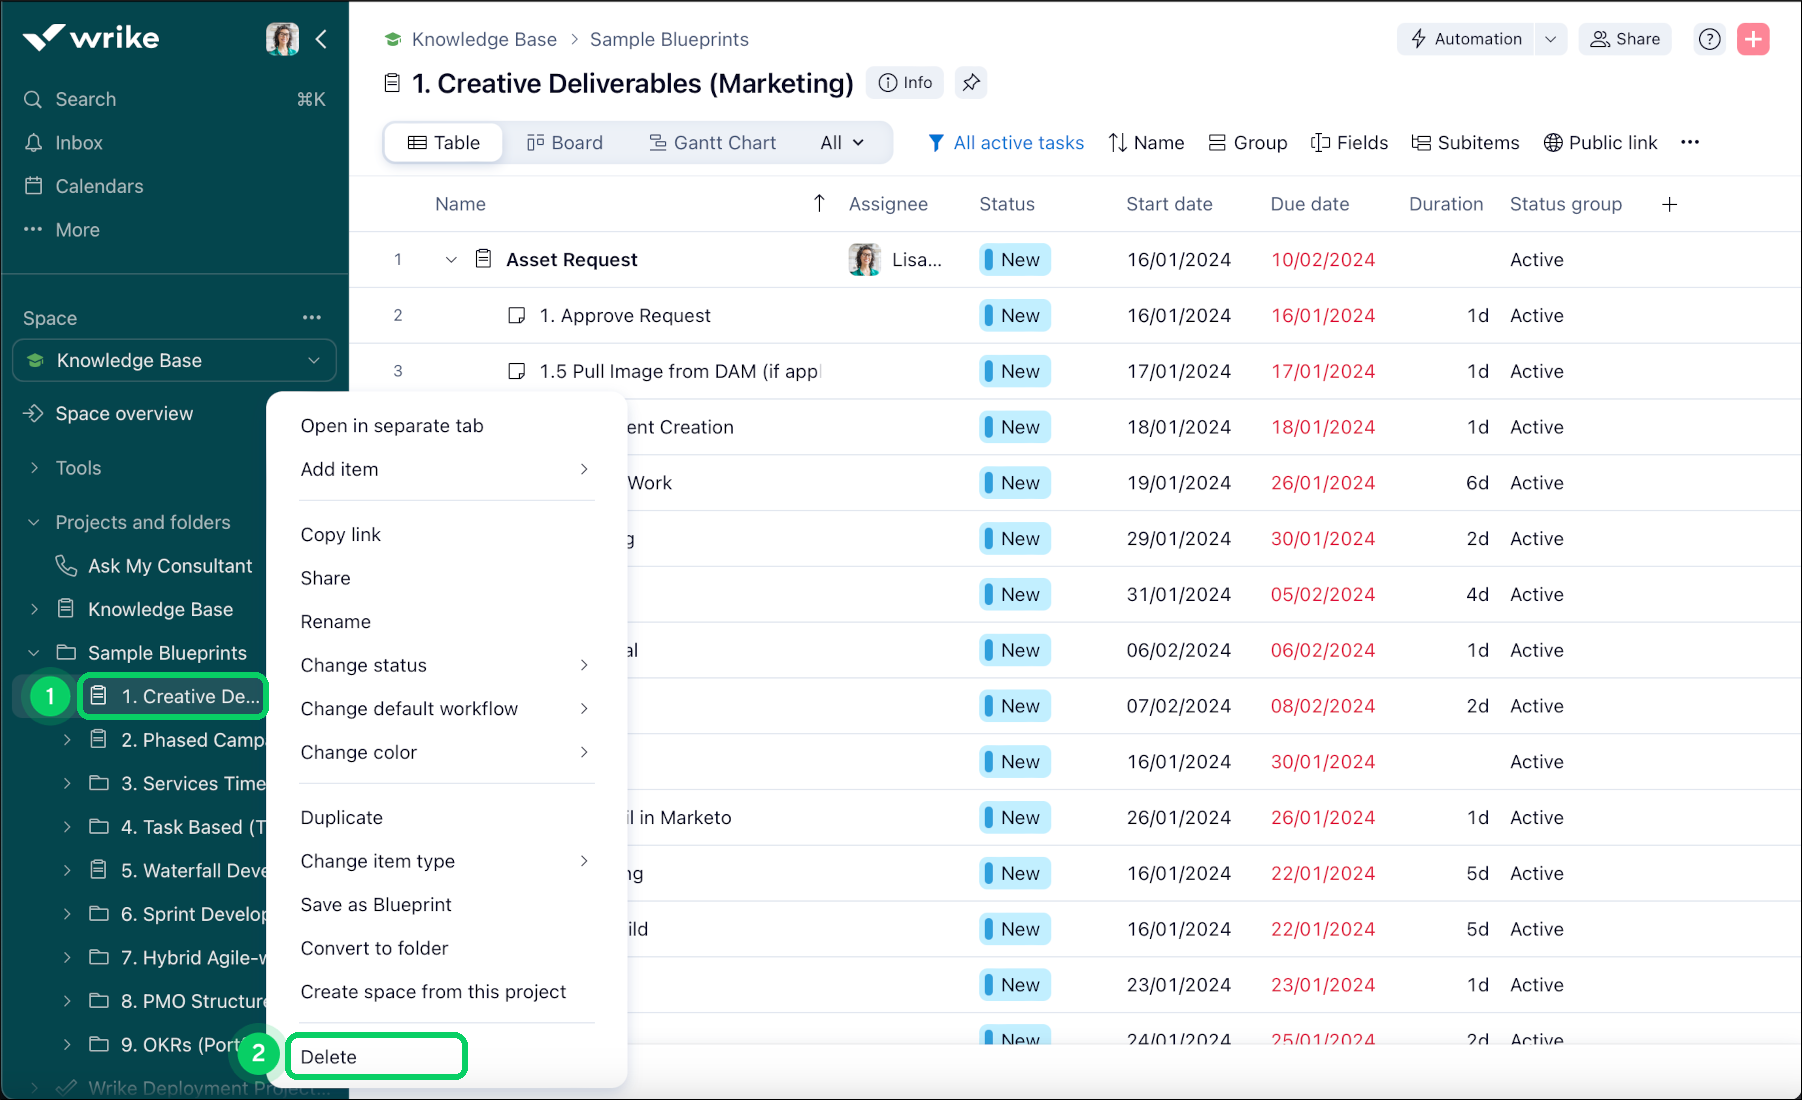
Task: Open the help question mark icon
Action: coord(1710,39)
